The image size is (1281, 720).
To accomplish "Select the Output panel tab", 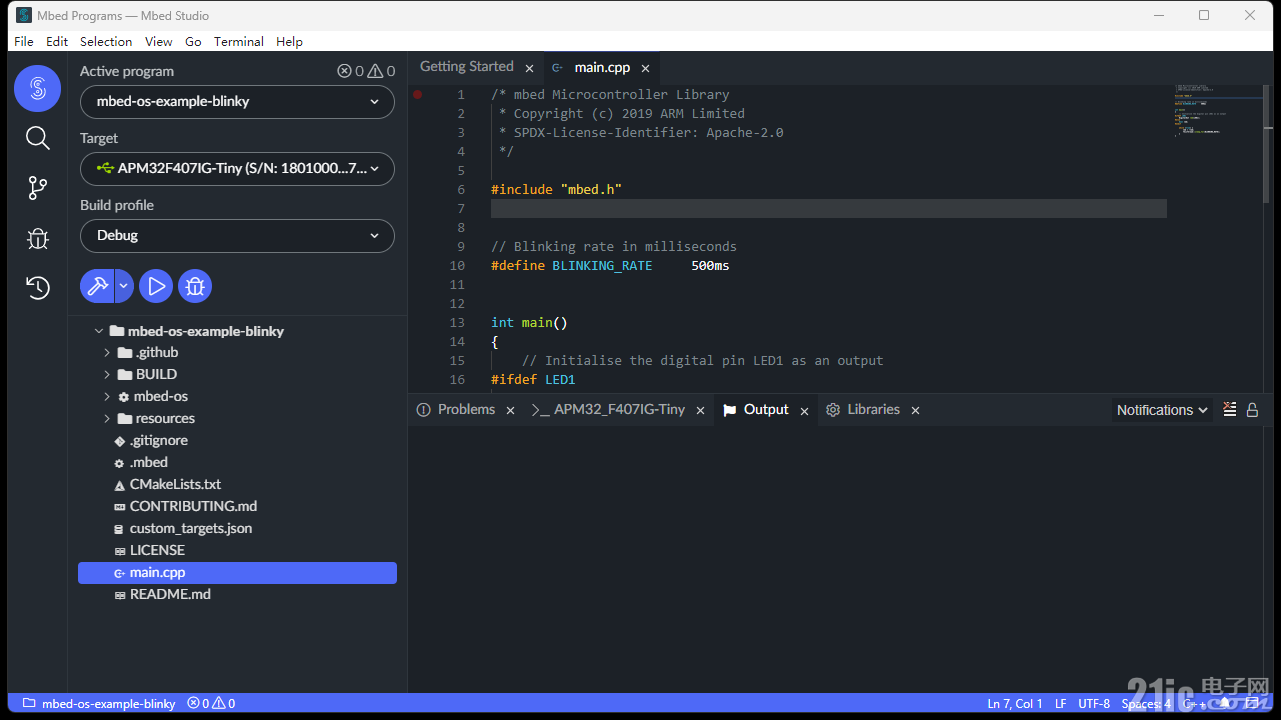I will 766,409.
